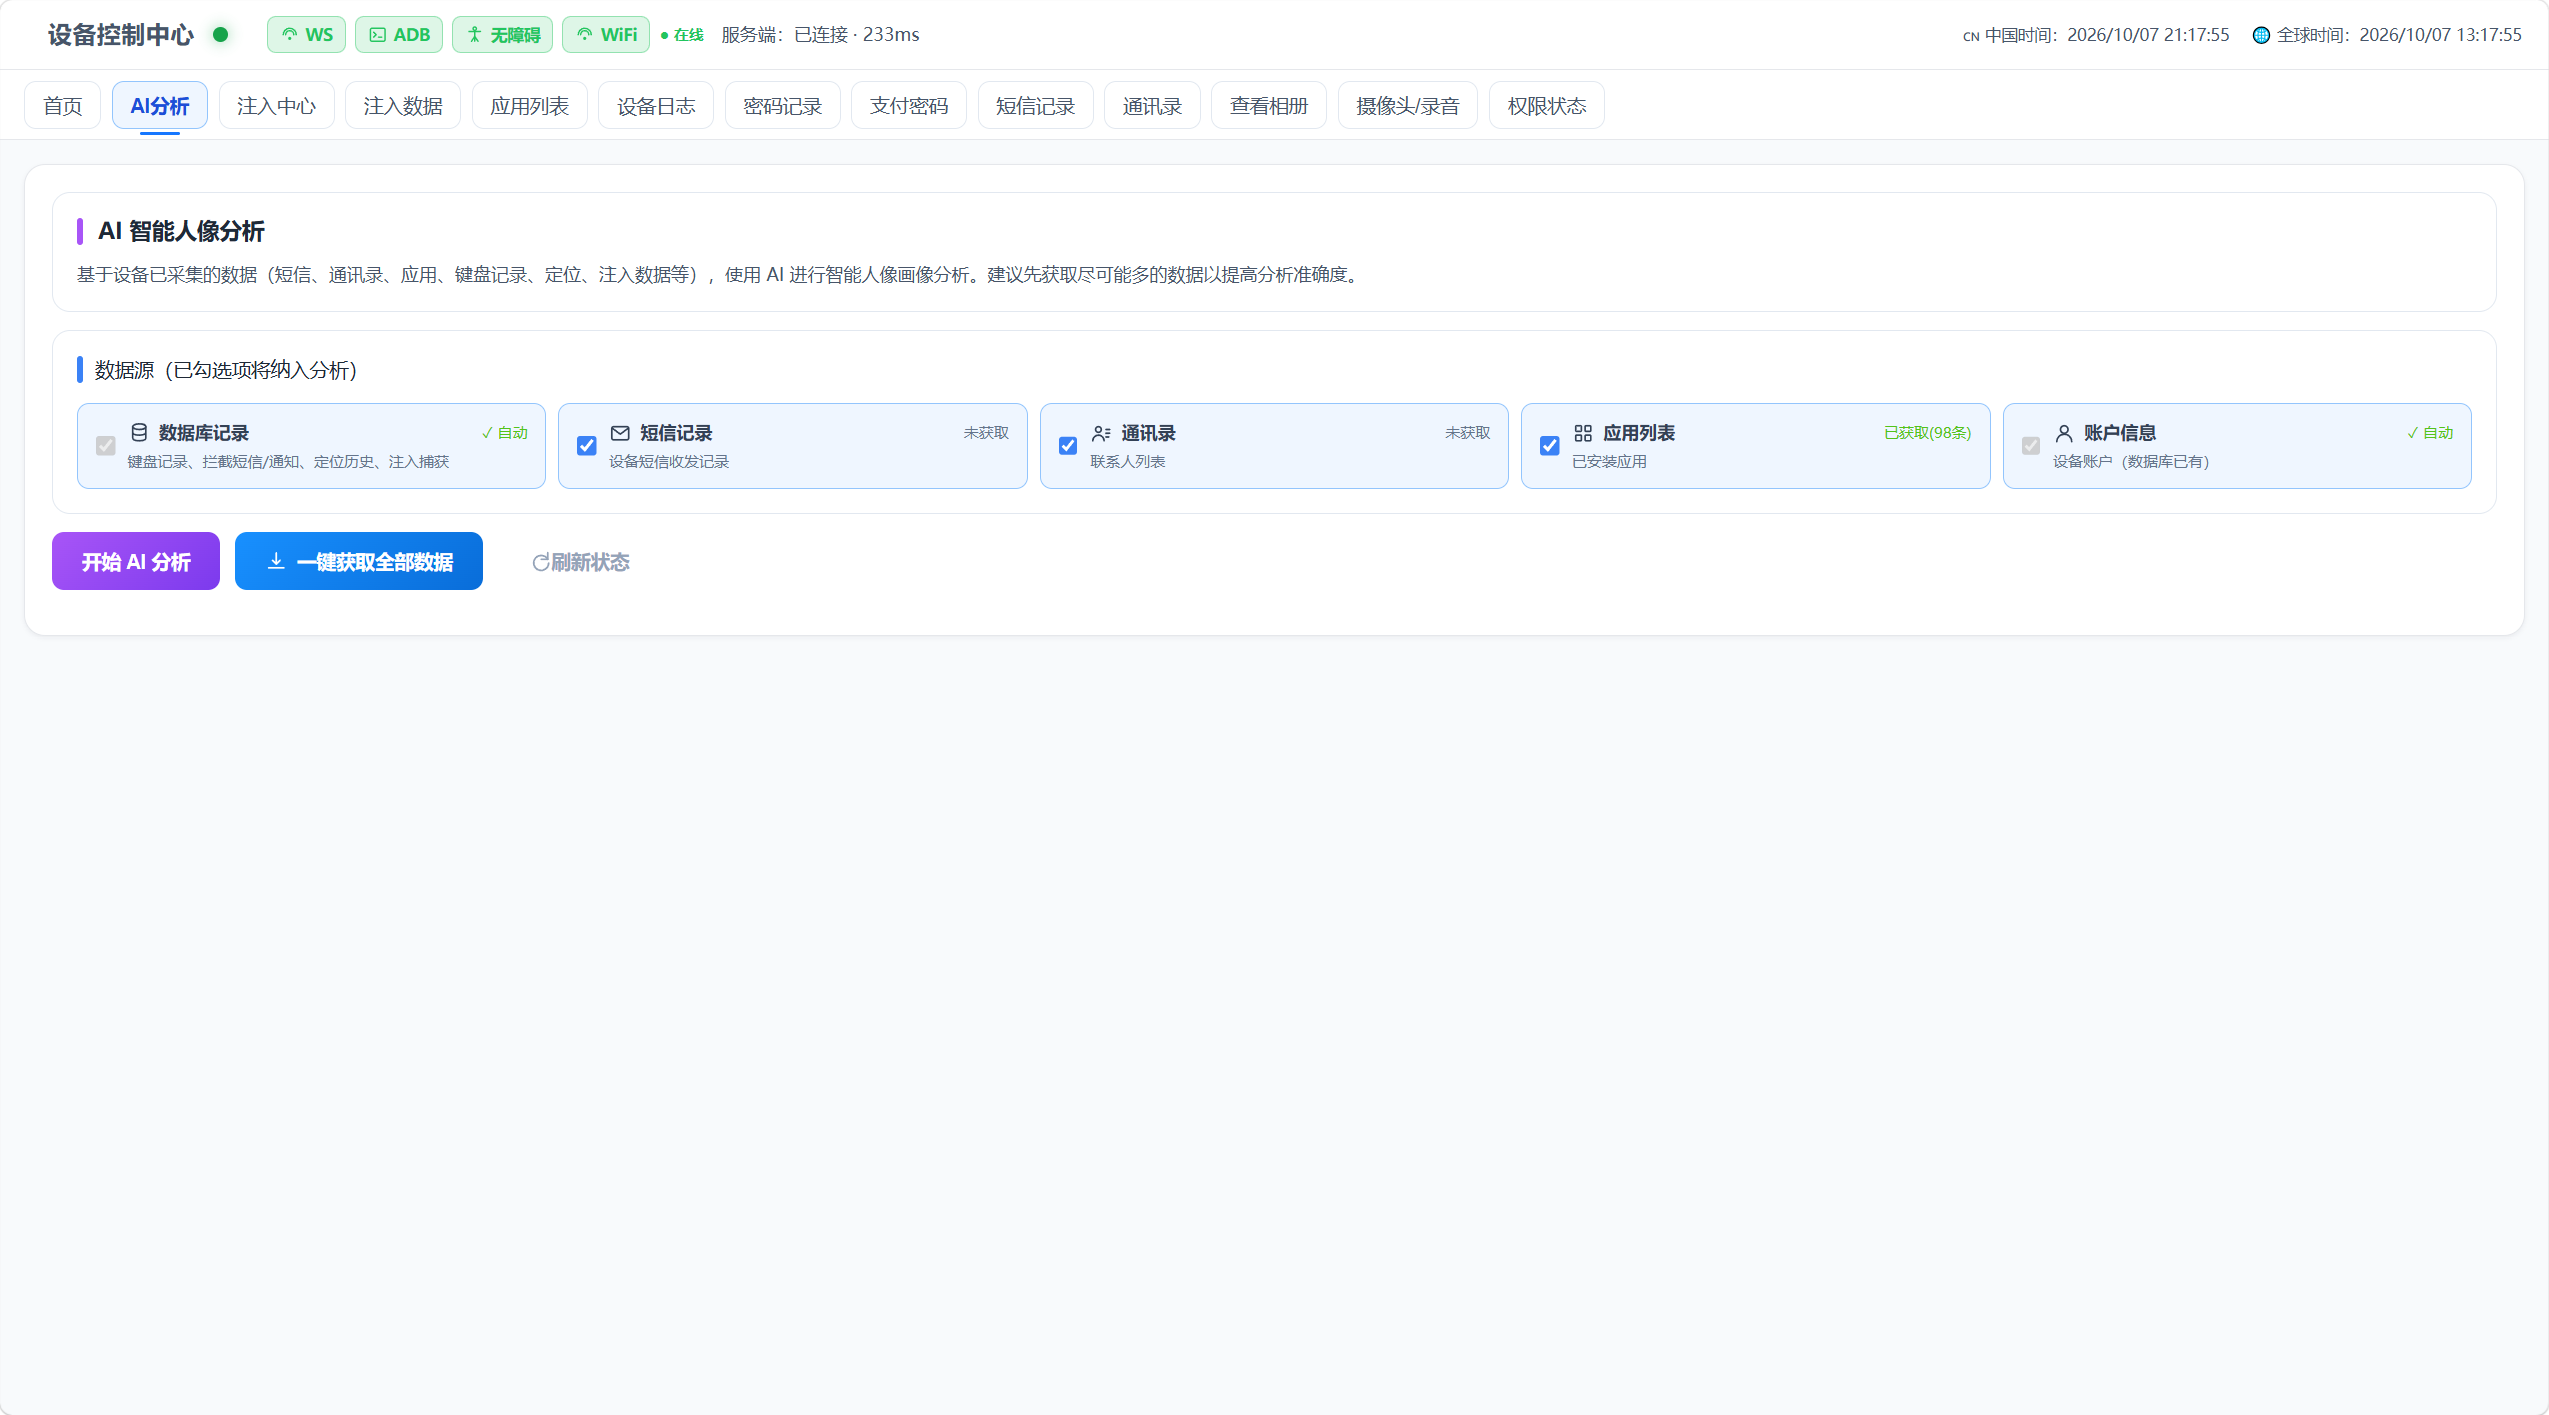Switch to the 摄像头/录音 tab
2549x1415 pixels.
tap(1408, 106)
